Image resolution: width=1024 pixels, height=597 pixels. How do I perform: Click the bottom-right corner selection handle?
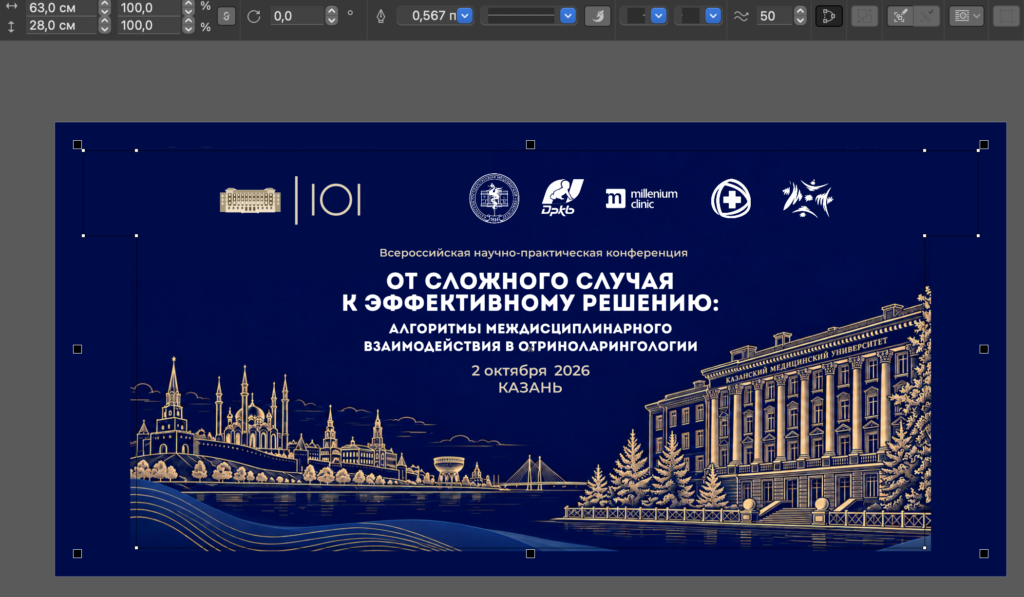click(x=984, y=553)
